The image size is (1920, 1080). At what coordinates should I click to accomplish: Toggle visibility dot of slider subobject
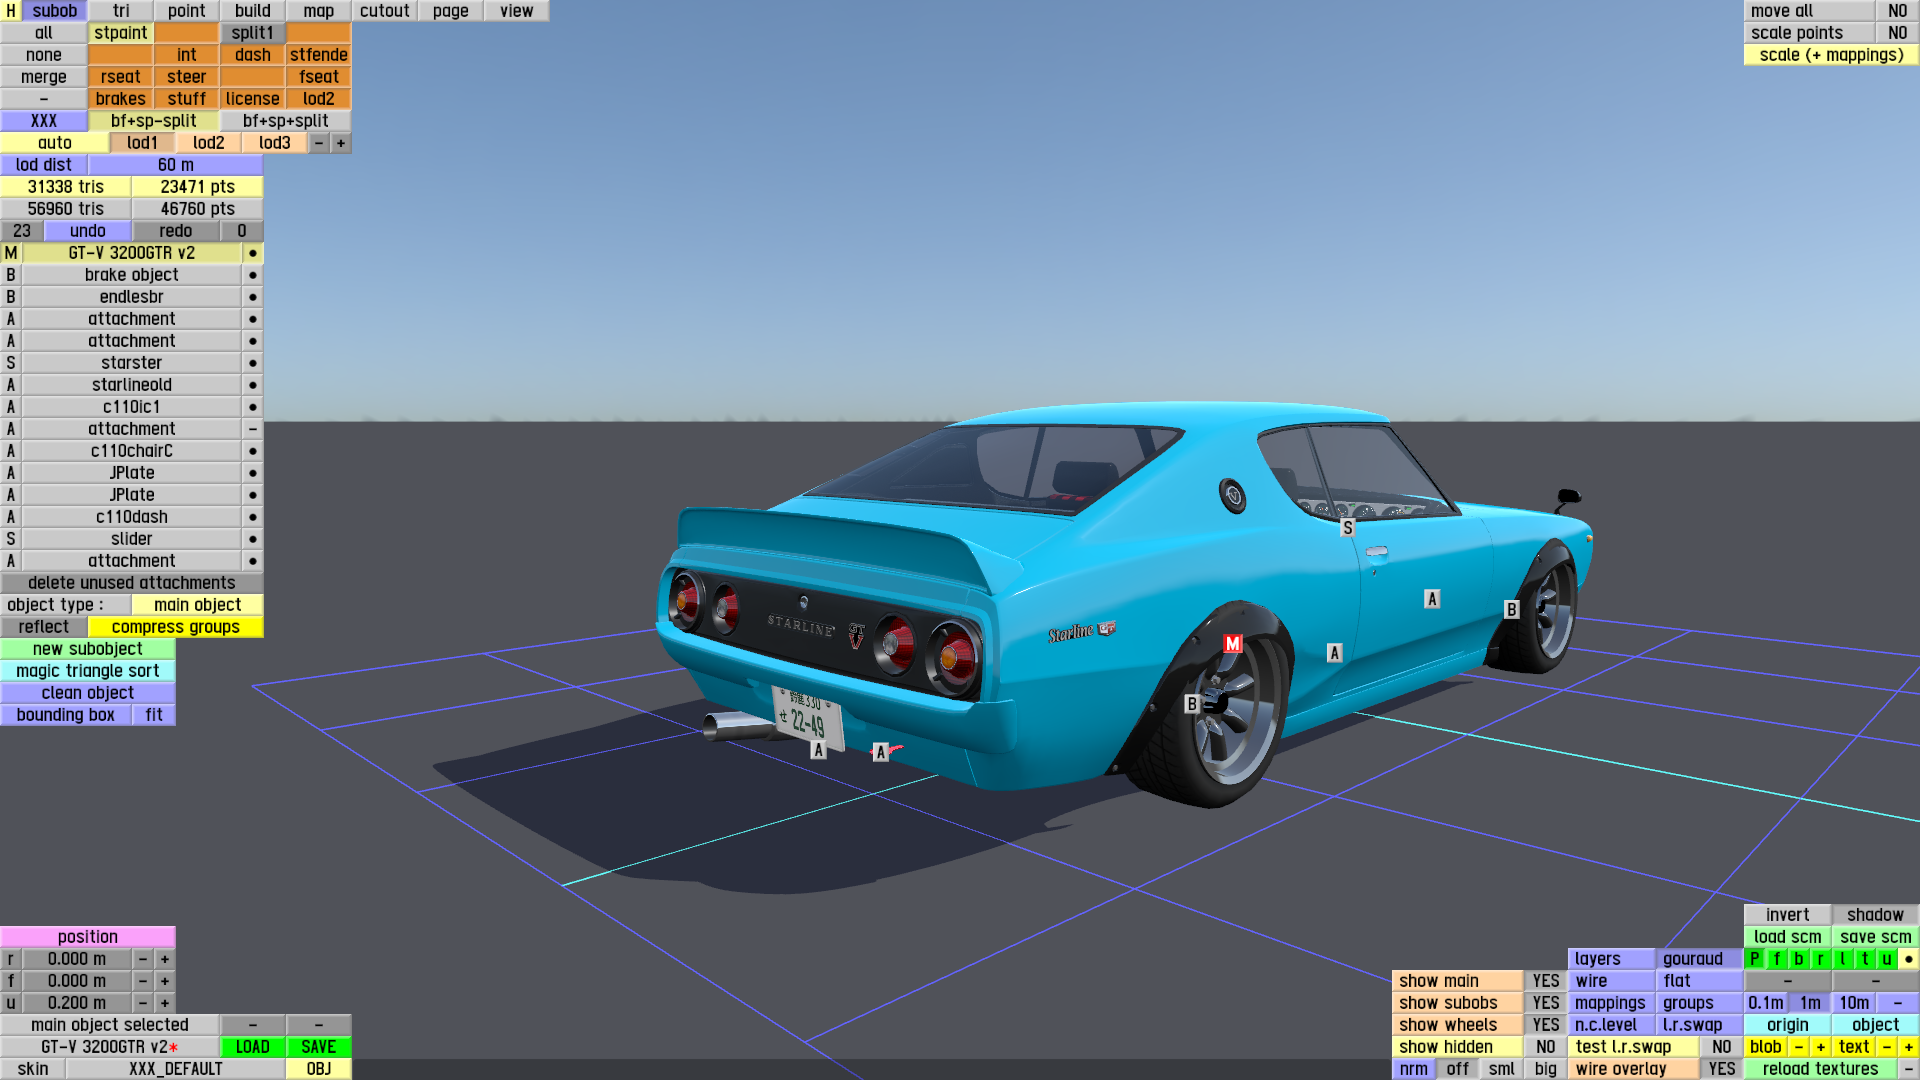[252, 539]
